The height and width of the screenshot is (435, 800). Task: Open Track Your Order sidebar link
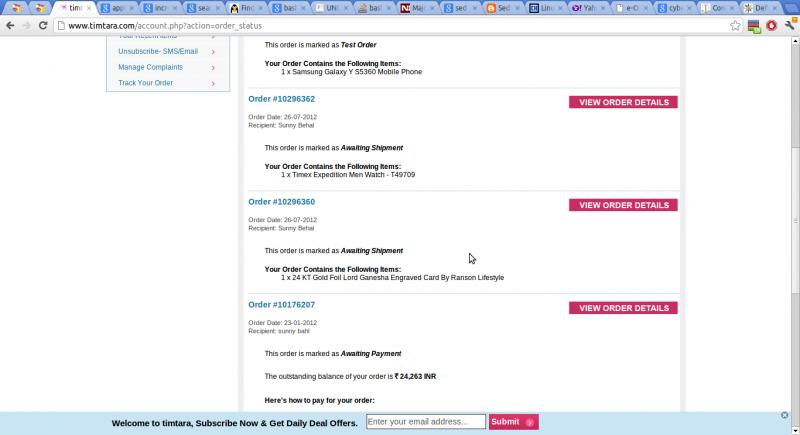pyautogui.click(x=145, y=83)
